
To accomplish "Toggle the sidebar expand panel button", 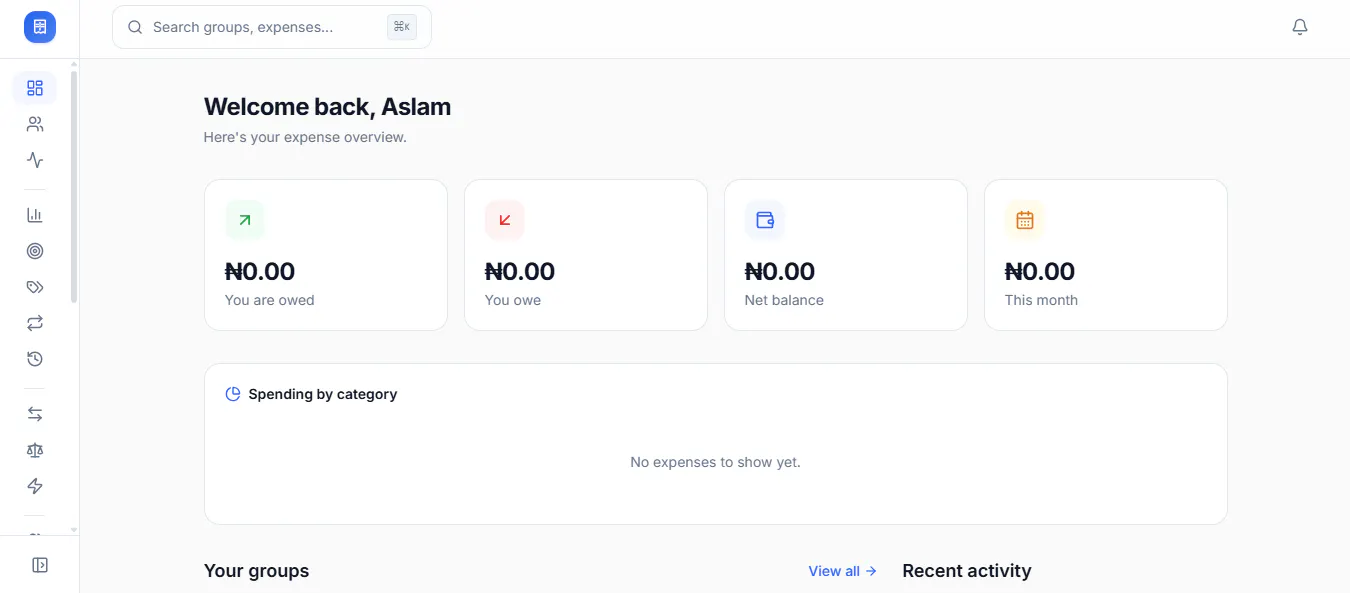I will click(x=40, y=565).
